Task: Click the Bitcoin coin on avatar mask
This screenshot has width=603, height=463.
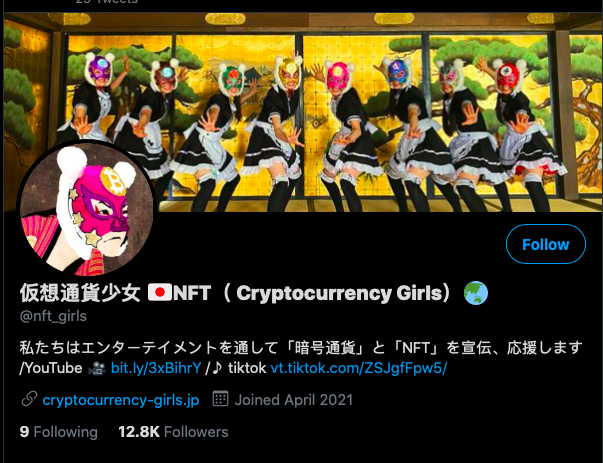Action: (x=113, y=180)
